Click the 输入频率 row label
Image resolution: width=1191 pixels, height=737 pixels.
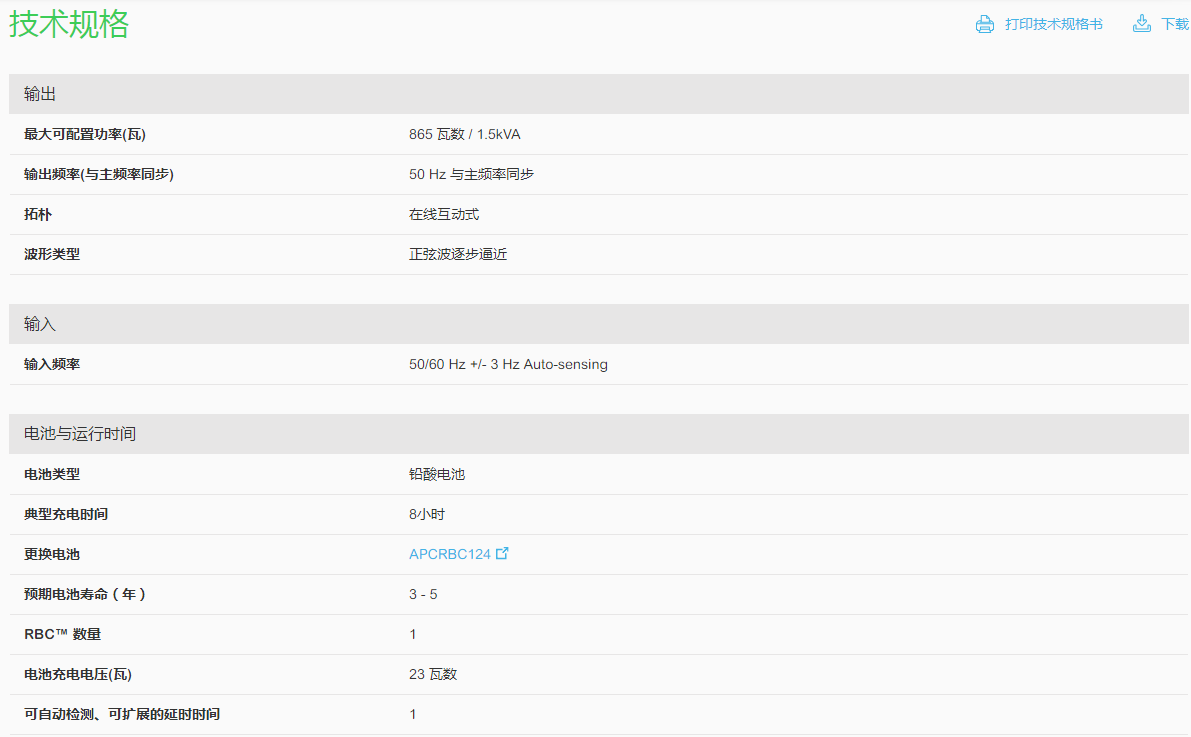[52, 364]
